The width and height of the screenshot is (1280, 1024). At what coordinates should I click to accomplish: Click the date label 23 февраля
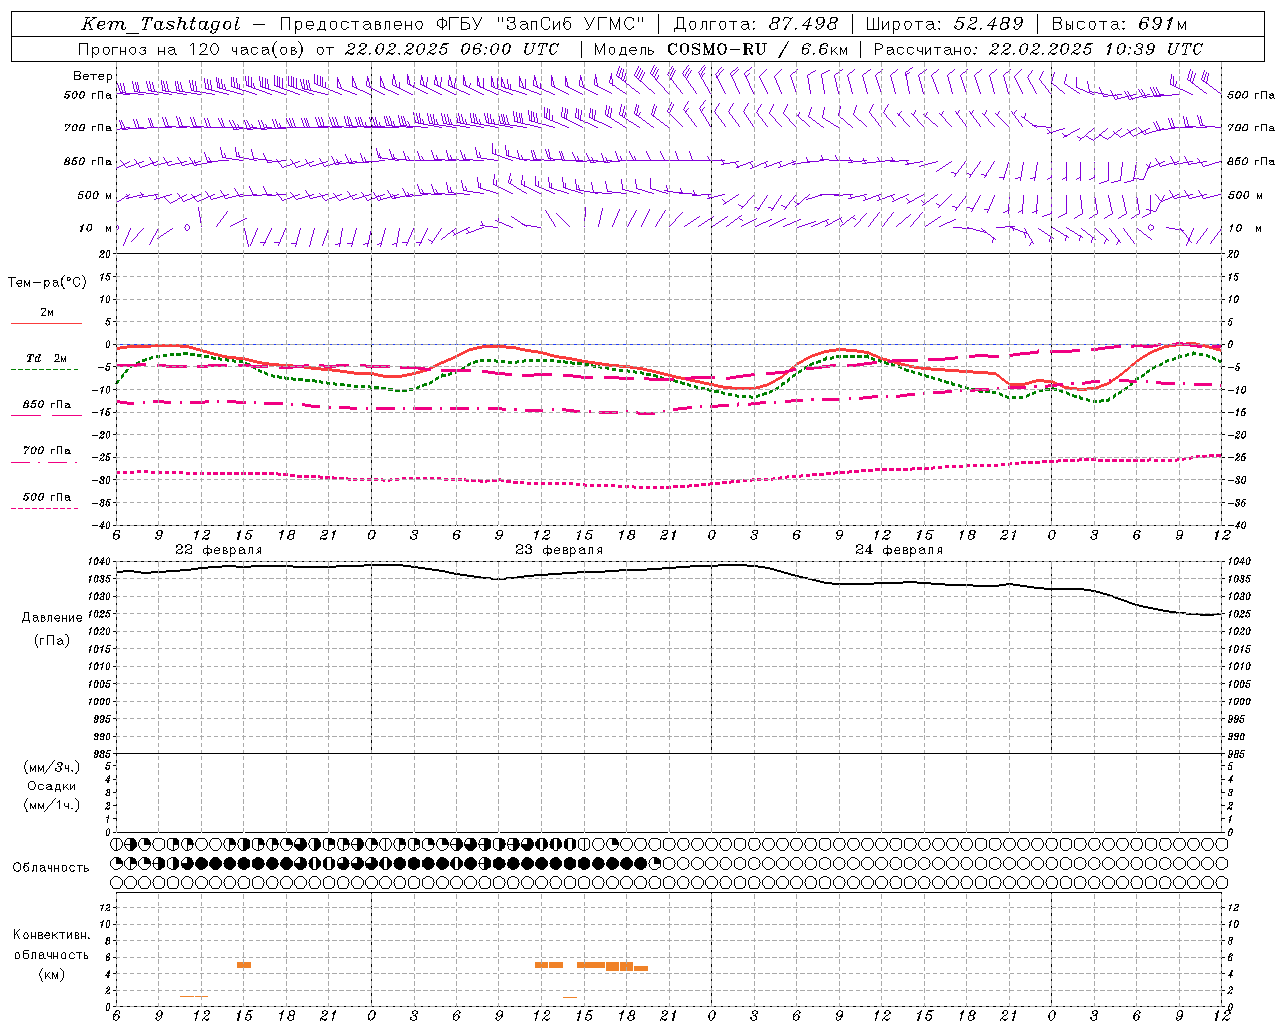tap(559, 550)
